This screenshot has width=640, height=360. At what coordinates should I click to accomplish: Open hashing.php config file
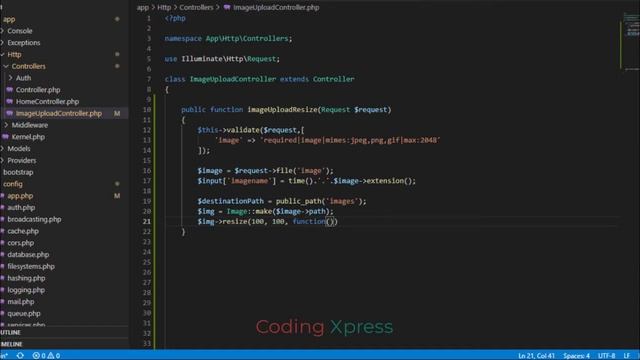26,279
